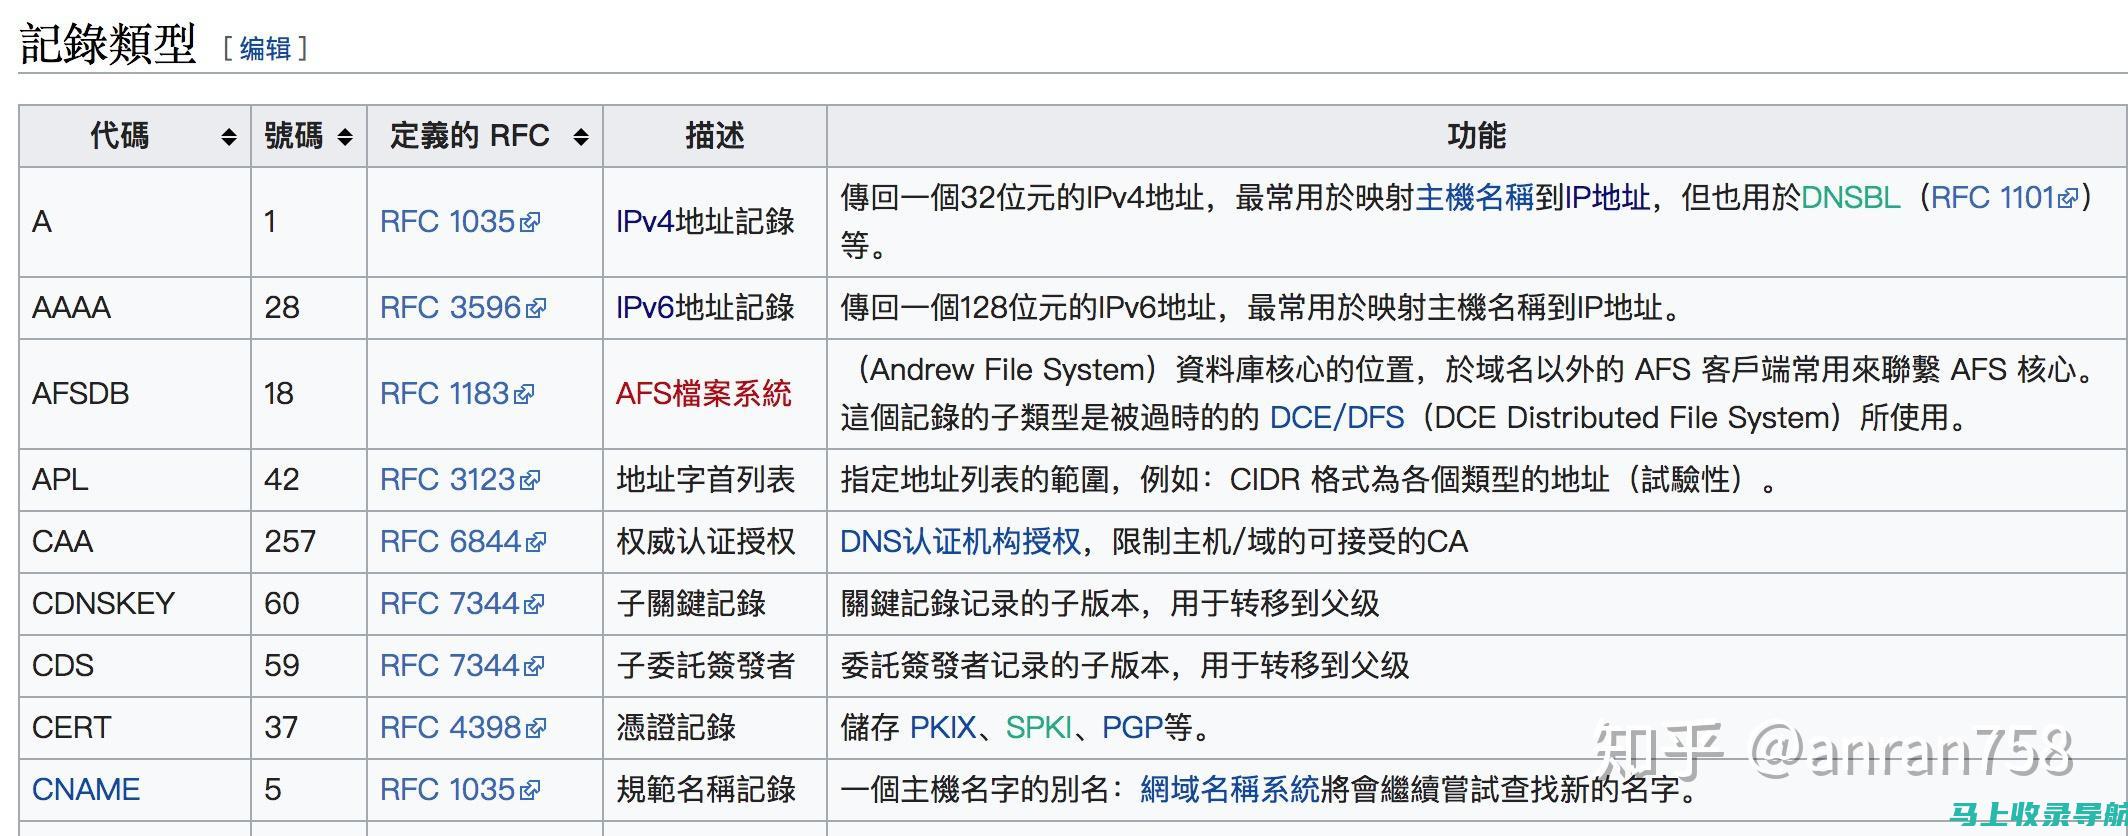Open RFC 7344 link in the CDNSKEY row
Screen dimensions: 2128x836
[x=462, y=603]
